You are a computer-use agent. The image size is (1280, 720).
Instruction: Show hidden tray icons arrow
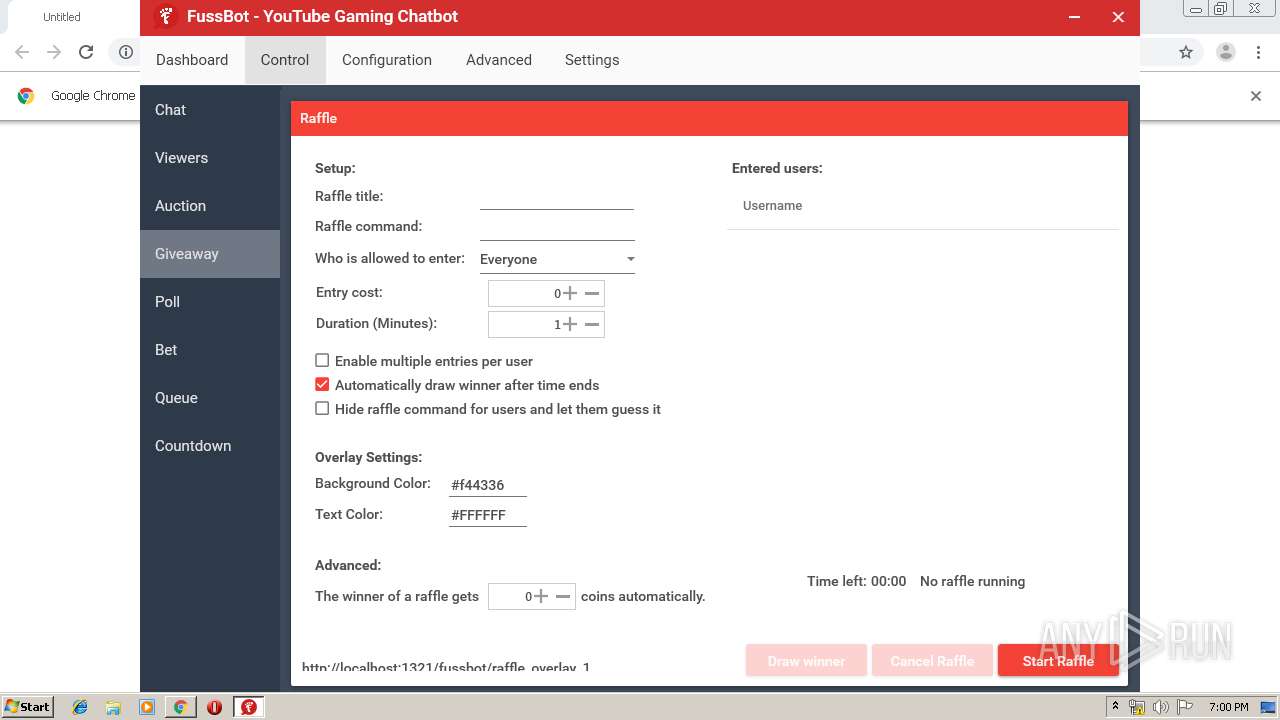tap(1115, 707)
